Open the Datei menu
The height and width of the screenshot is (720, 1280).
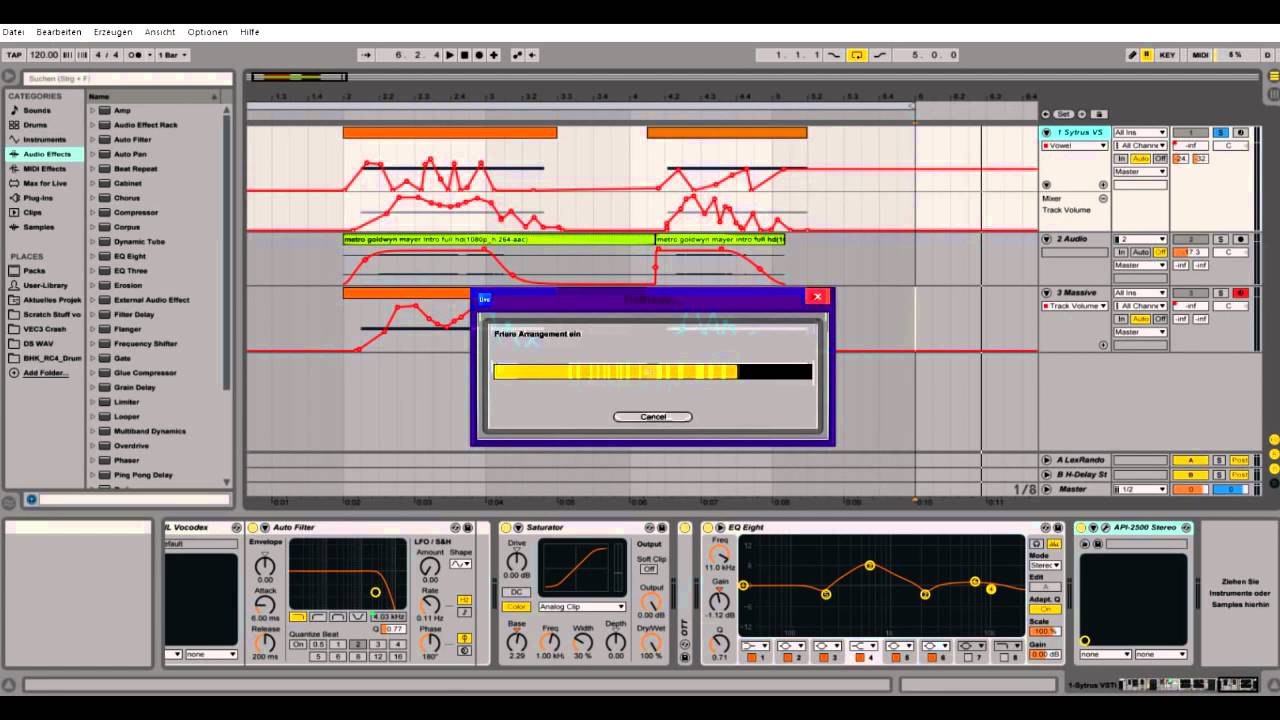click(x=13, y=32)
